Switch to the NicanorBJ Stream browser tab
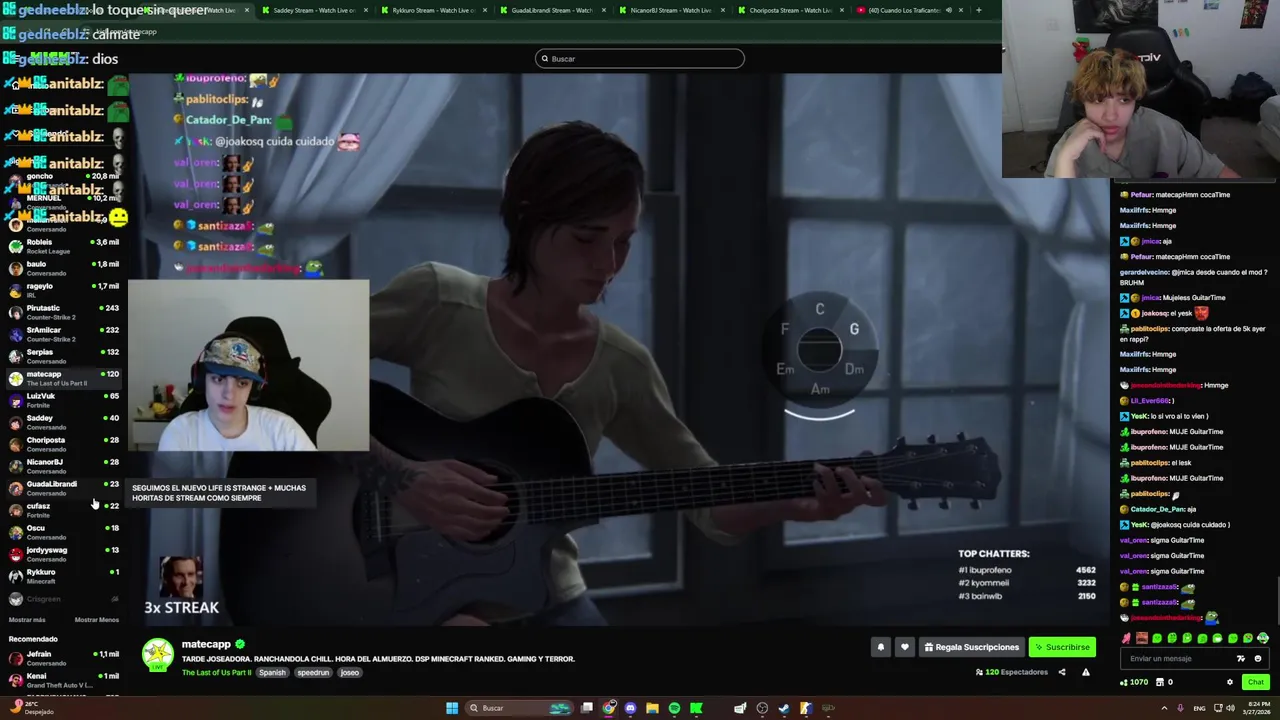This screenshot has width=1280, height=720. click(x=670, y=10)
